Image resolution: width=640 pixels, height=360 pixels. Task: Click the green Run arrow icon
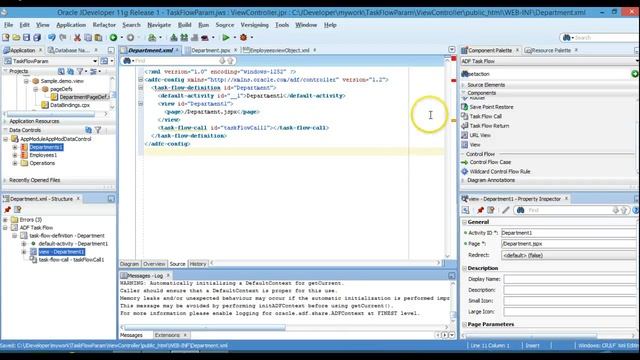(x=226, y=38)
